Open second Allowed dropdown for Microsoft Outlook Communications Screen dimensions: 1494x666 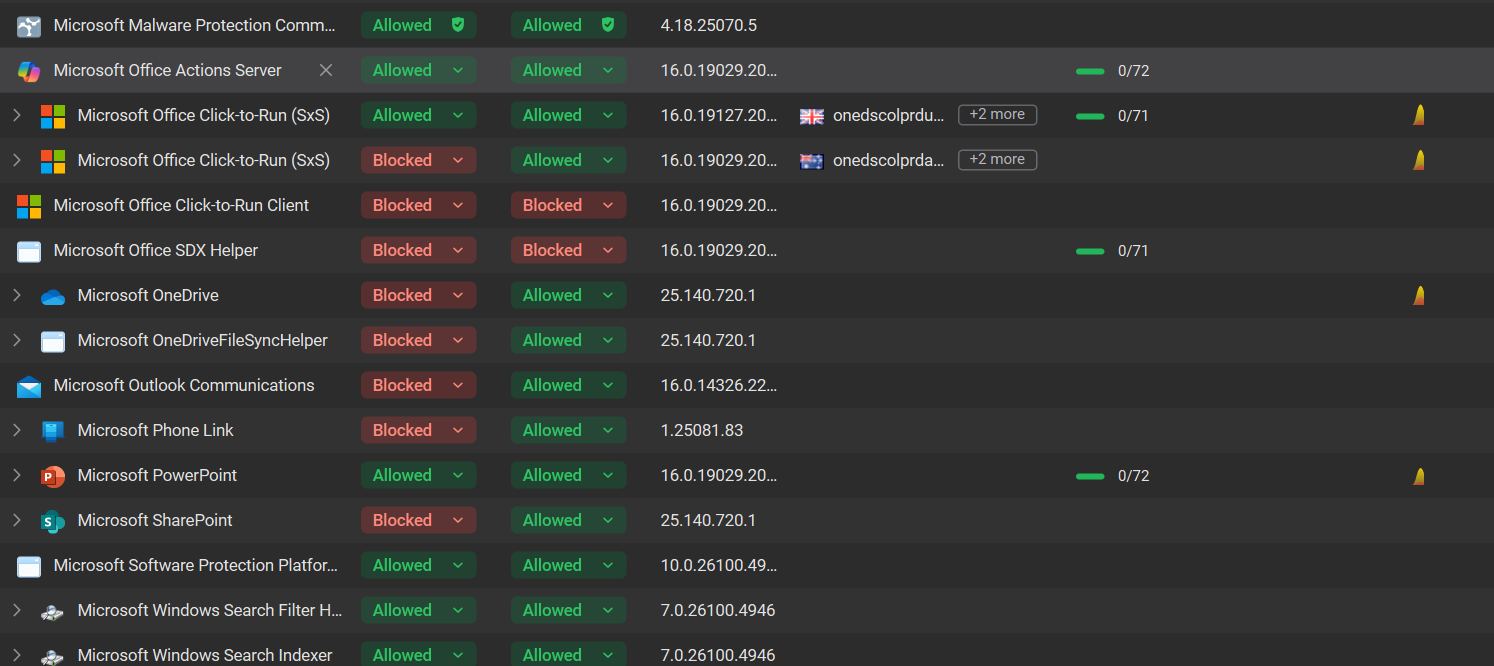(x=568, y=385)
